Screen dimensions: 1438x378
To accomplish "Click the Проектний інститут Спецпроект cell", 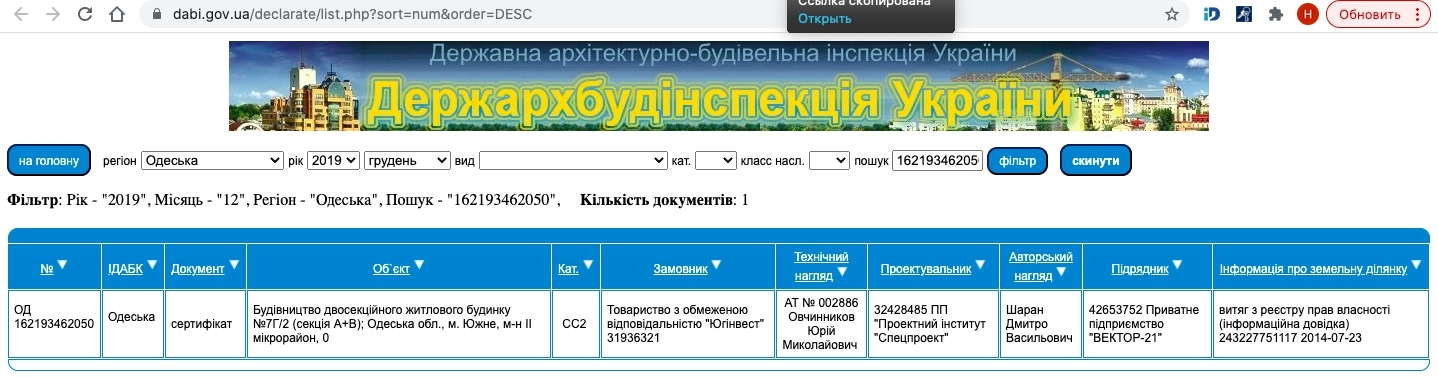I will pyautogui.click(x=933, y=324).
